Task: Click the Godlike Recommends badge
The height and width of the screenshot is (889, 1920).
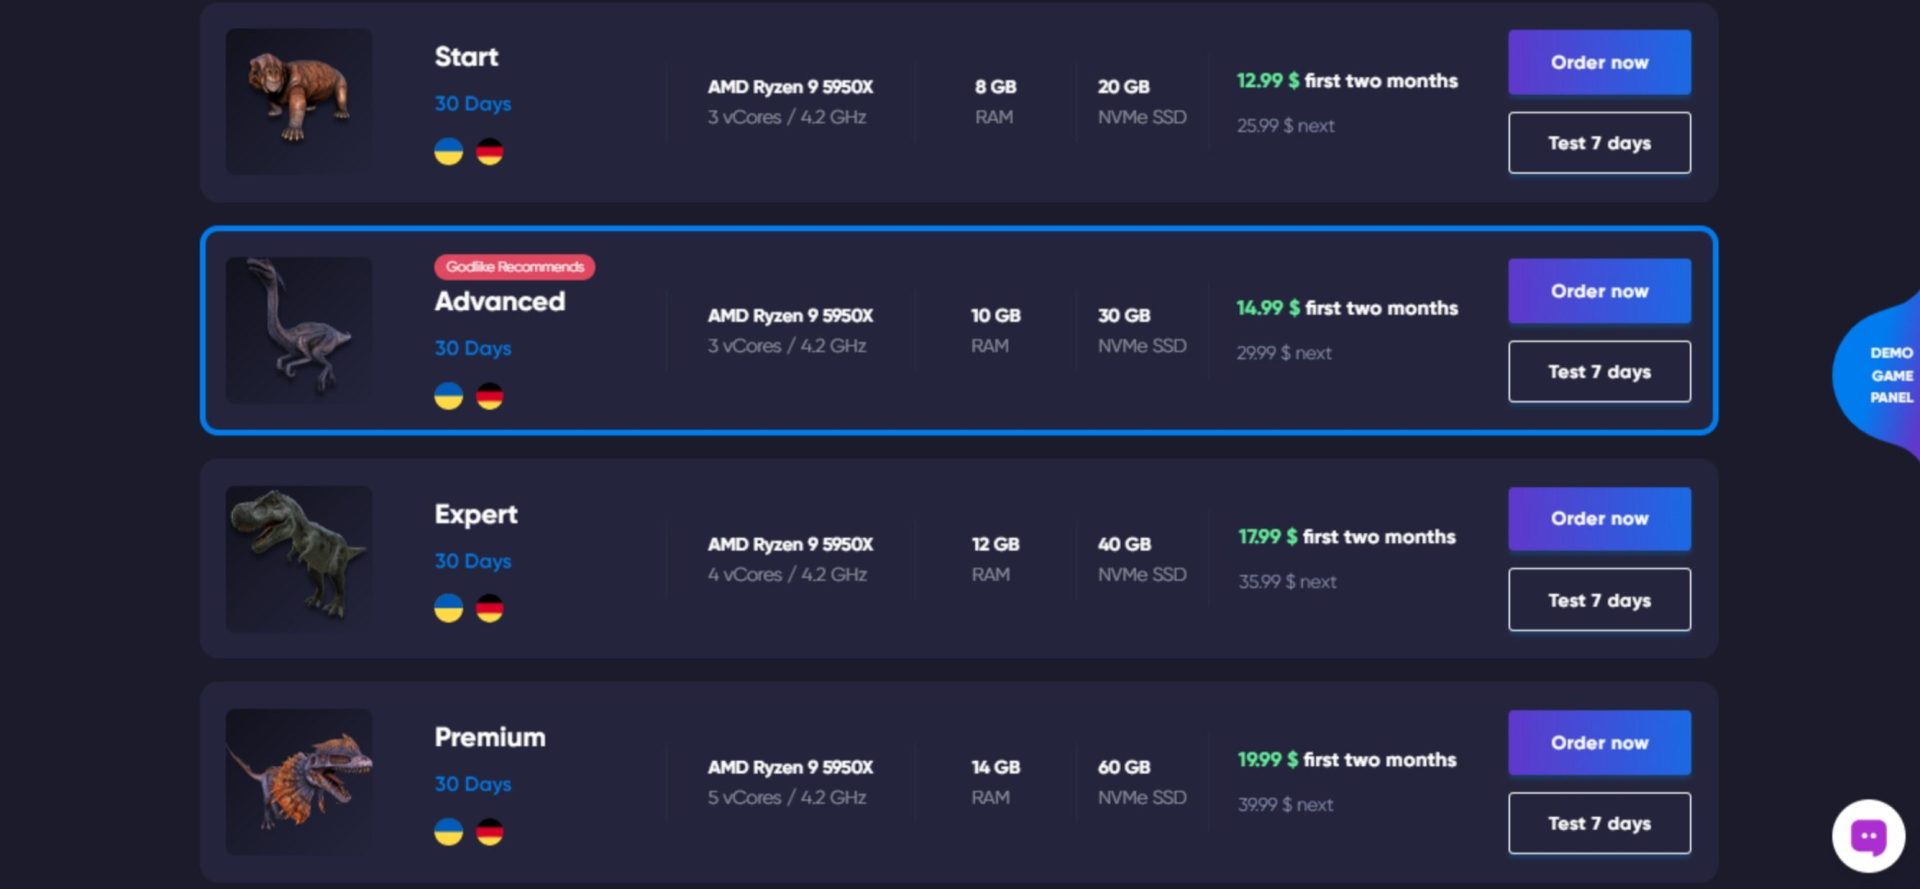Action: tap(514, 267)
